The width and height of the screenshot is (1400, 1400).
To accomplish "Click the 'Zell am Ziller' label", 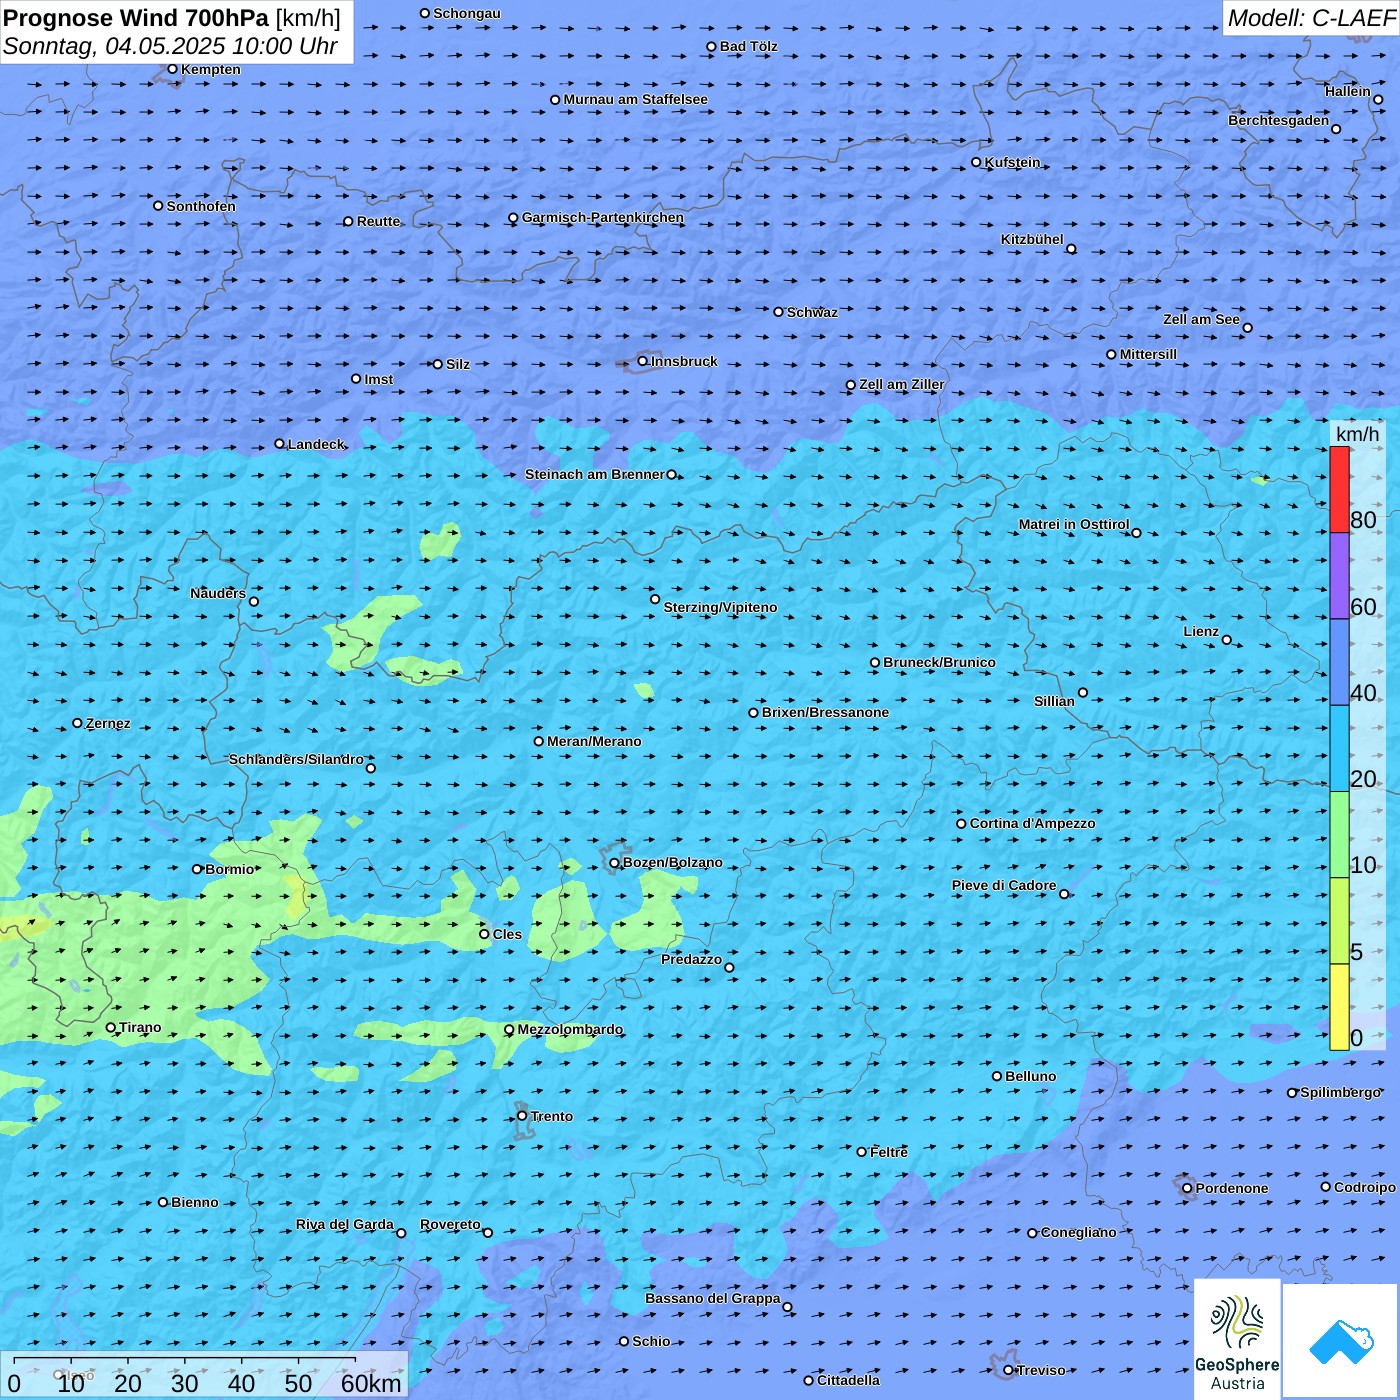I will point(902,384).
